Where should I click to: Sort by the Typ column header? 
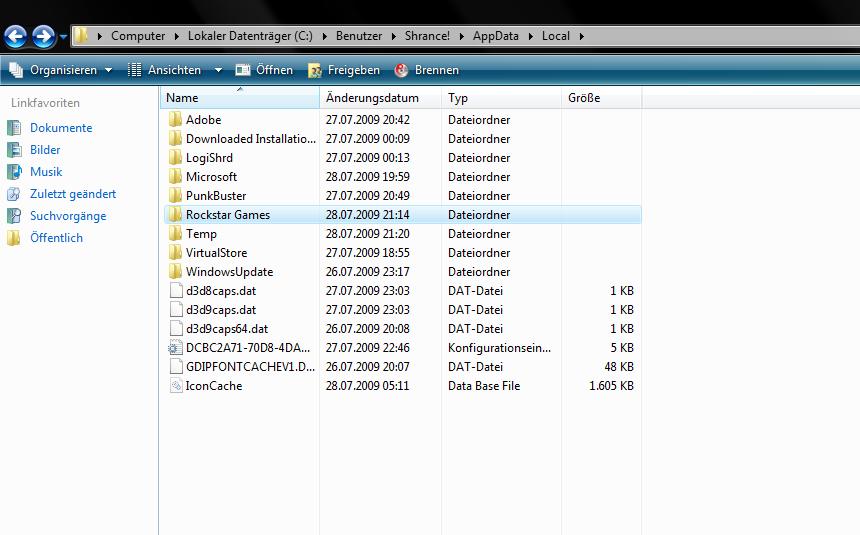tap(501, 98)
